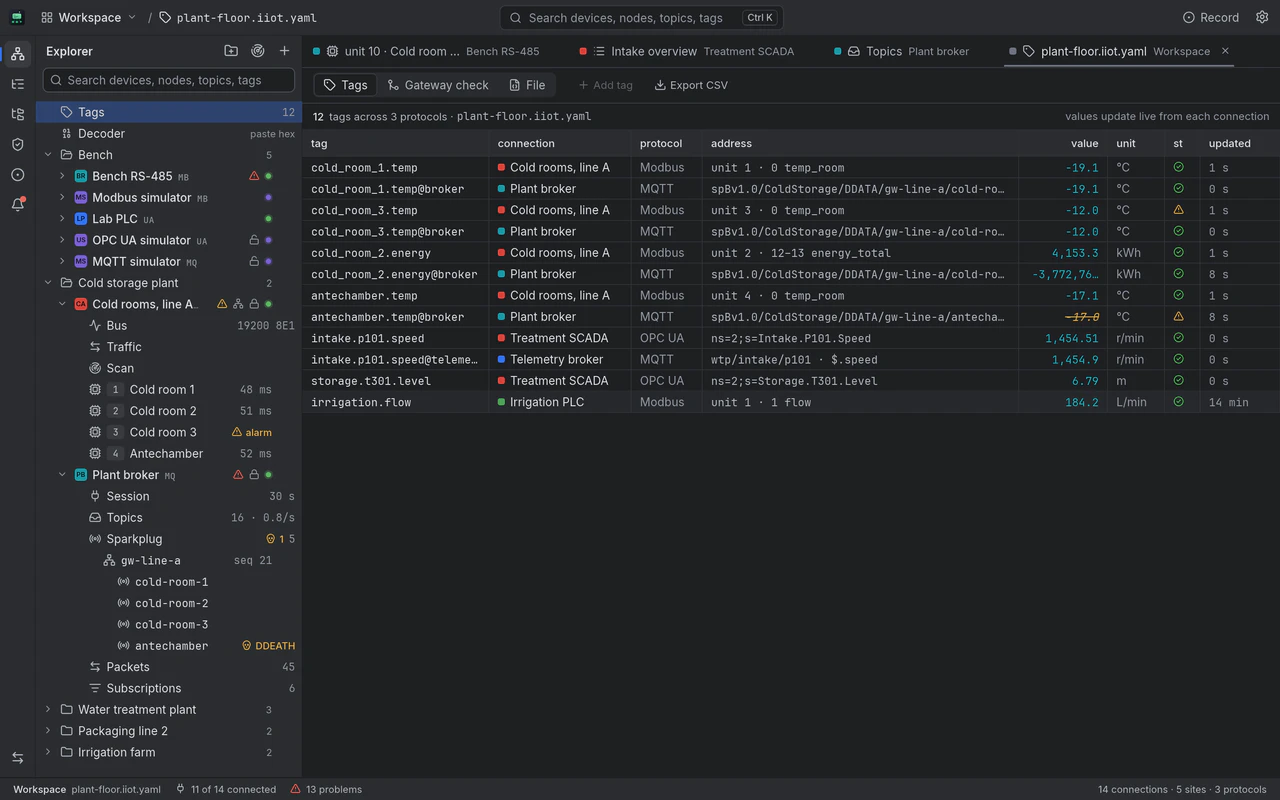The image size is (1280, 800).
Task: Open the security shield view
Action: (x=17, y=144)
